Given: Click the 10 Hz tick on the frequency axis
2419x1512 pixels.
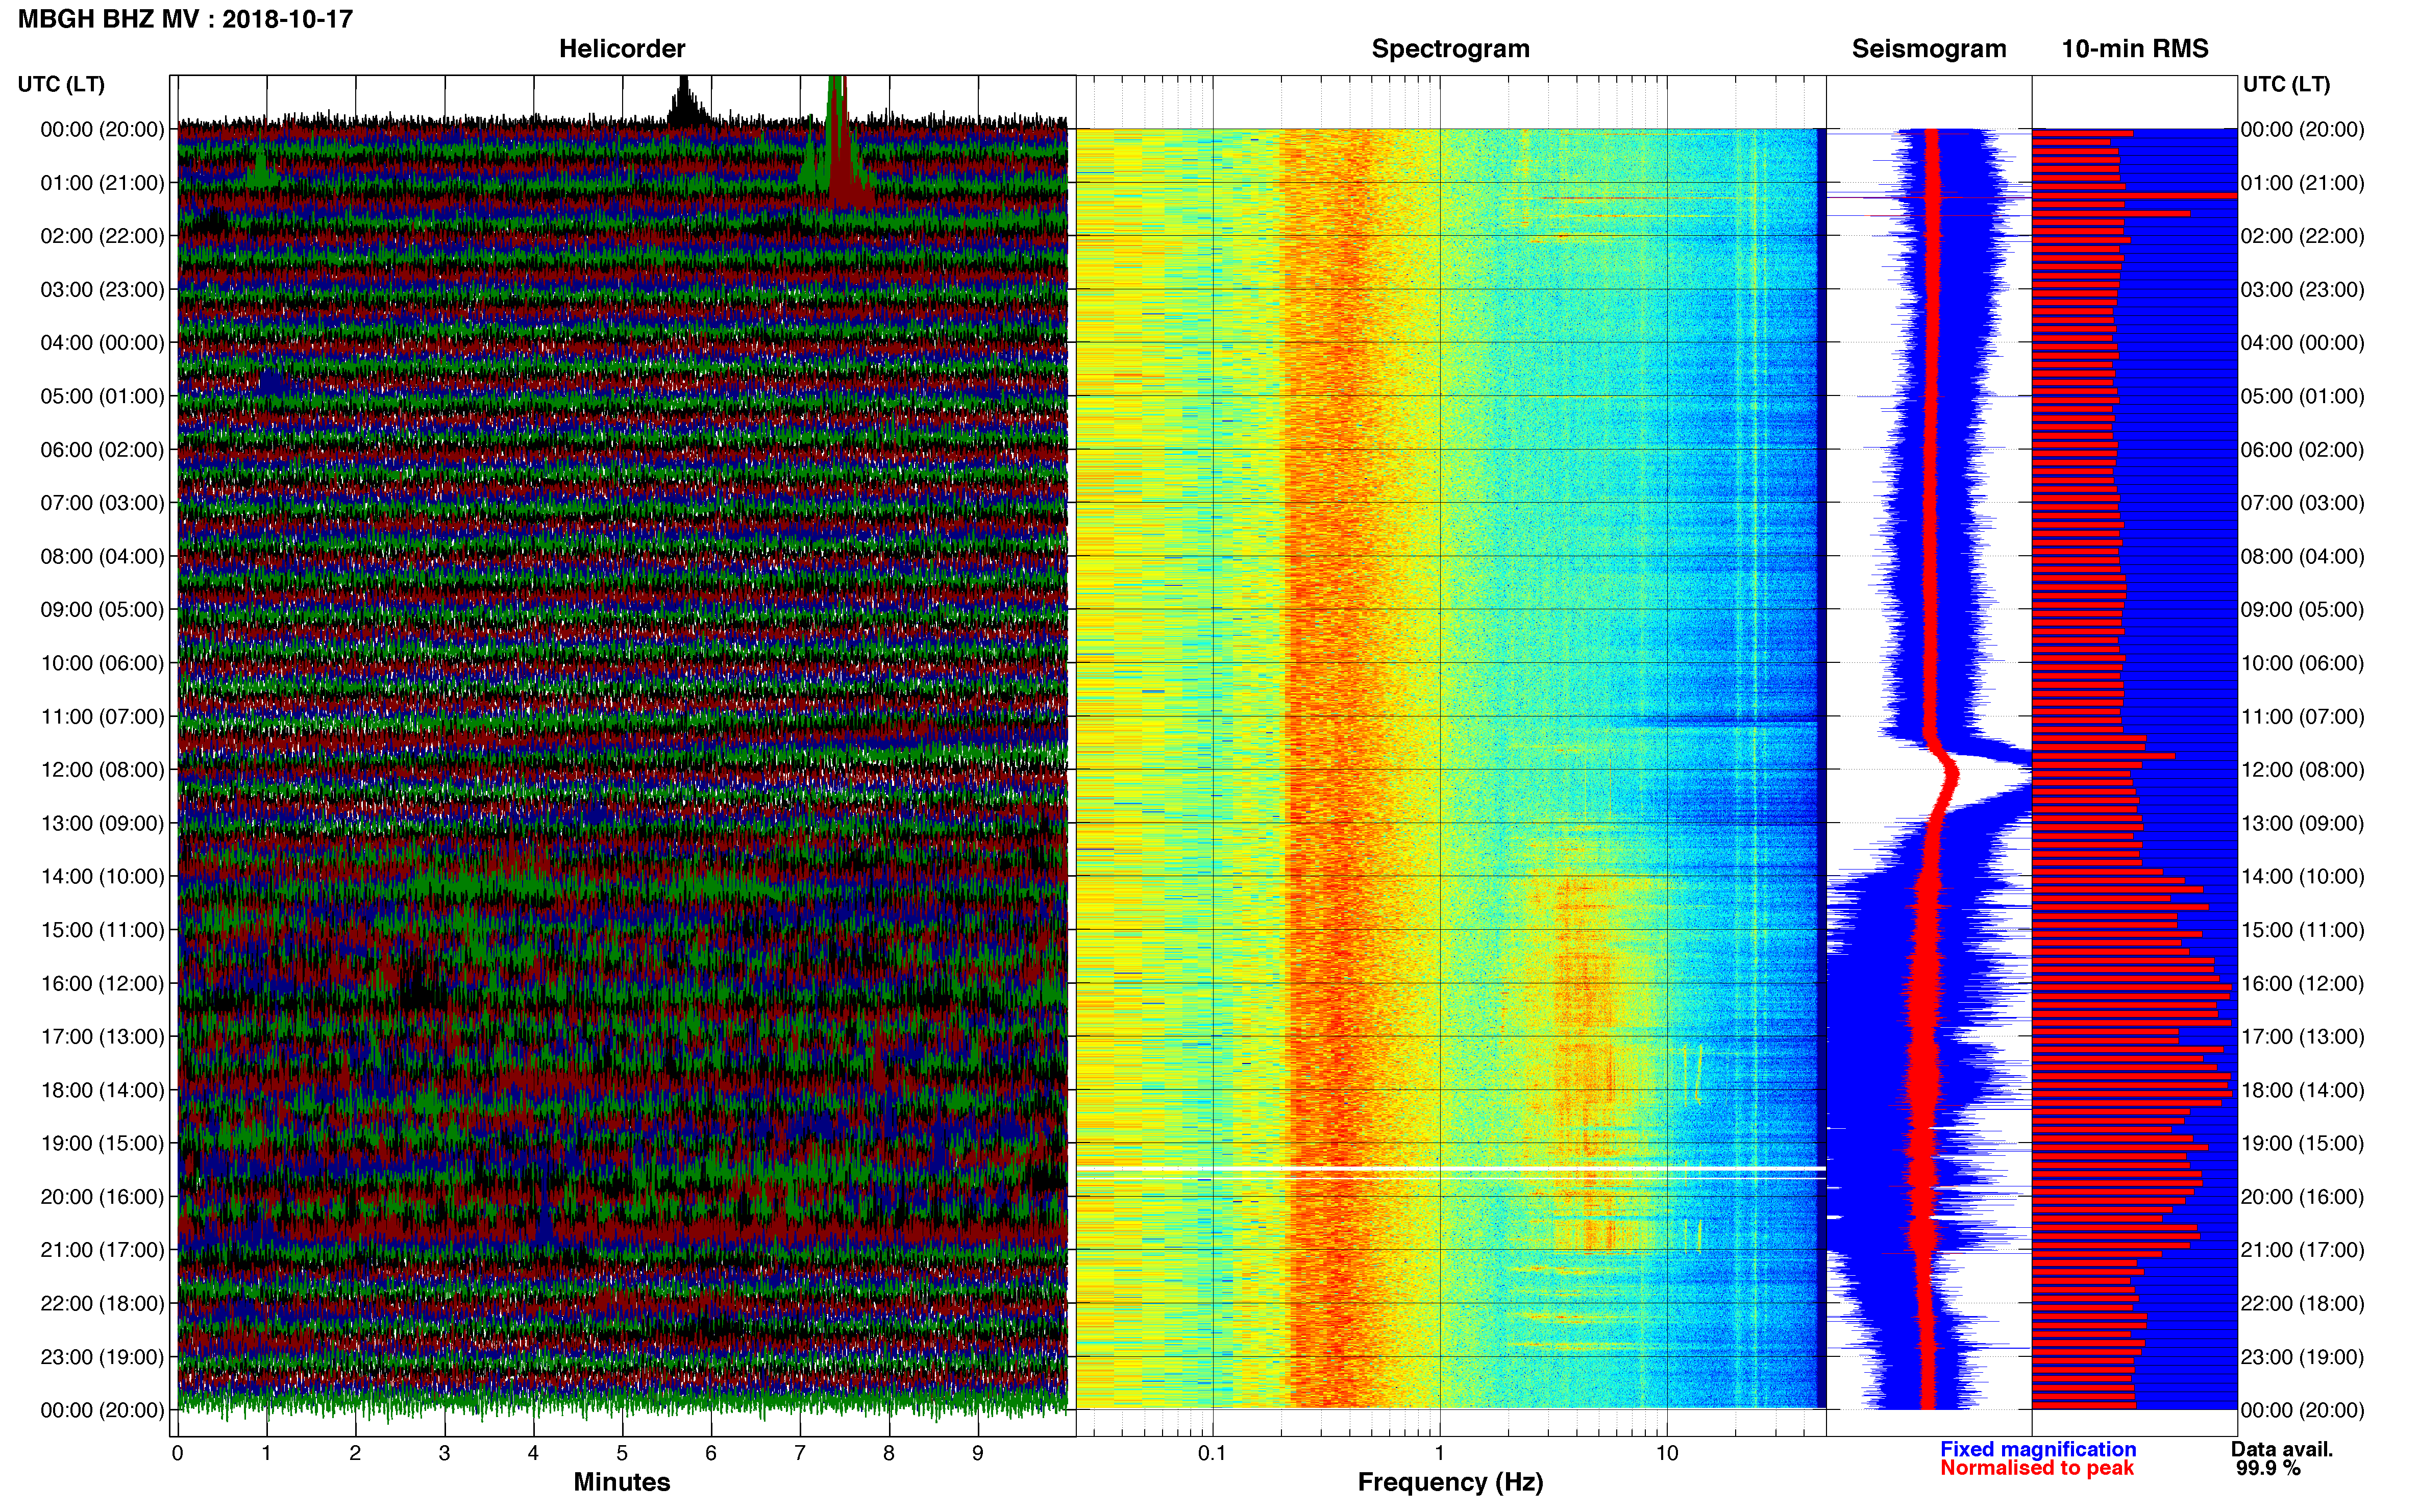Looking at the screenshot, I should (x=1667, y=1453).
